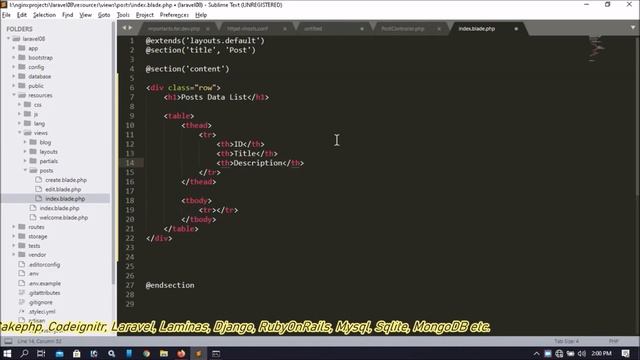Open Task View on the taskbar
The image size is (640, 360).
[x=41, y=353]
